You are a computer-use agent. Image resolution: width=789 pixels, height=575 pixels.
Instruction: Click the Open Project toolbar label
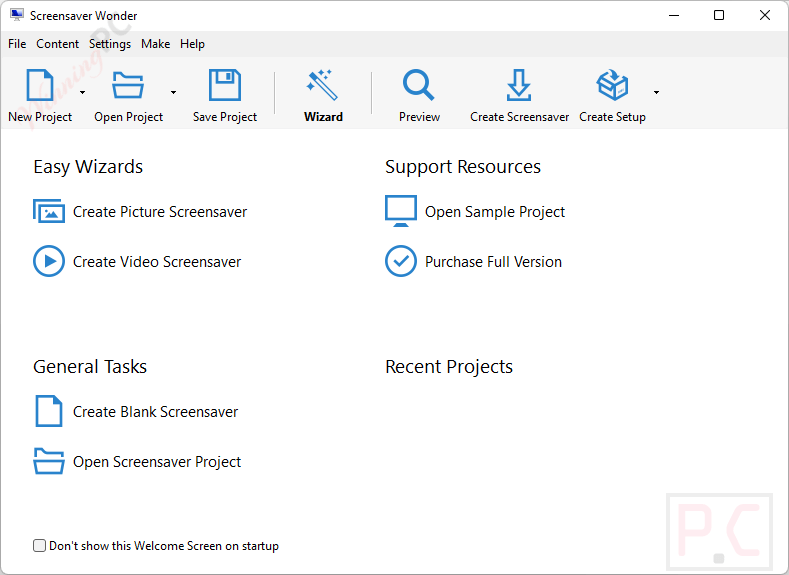click(x=128, y=117)
